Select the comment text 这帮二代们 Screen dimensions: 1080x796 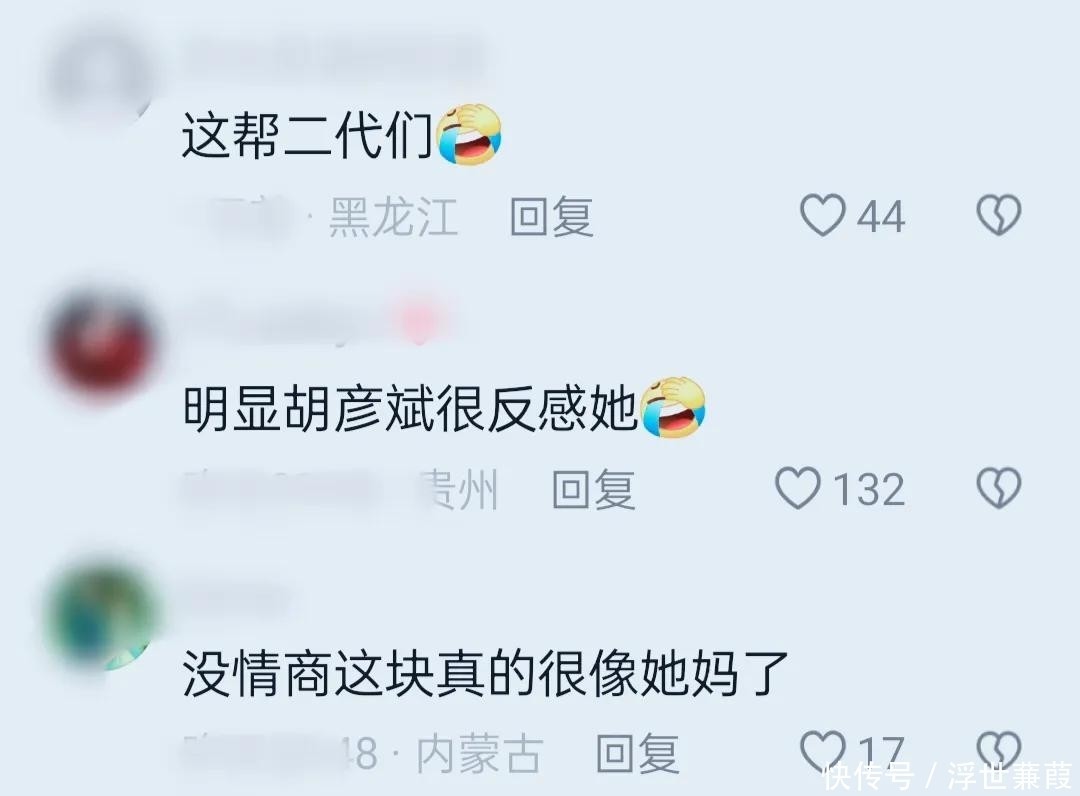(x=308, y=135)
